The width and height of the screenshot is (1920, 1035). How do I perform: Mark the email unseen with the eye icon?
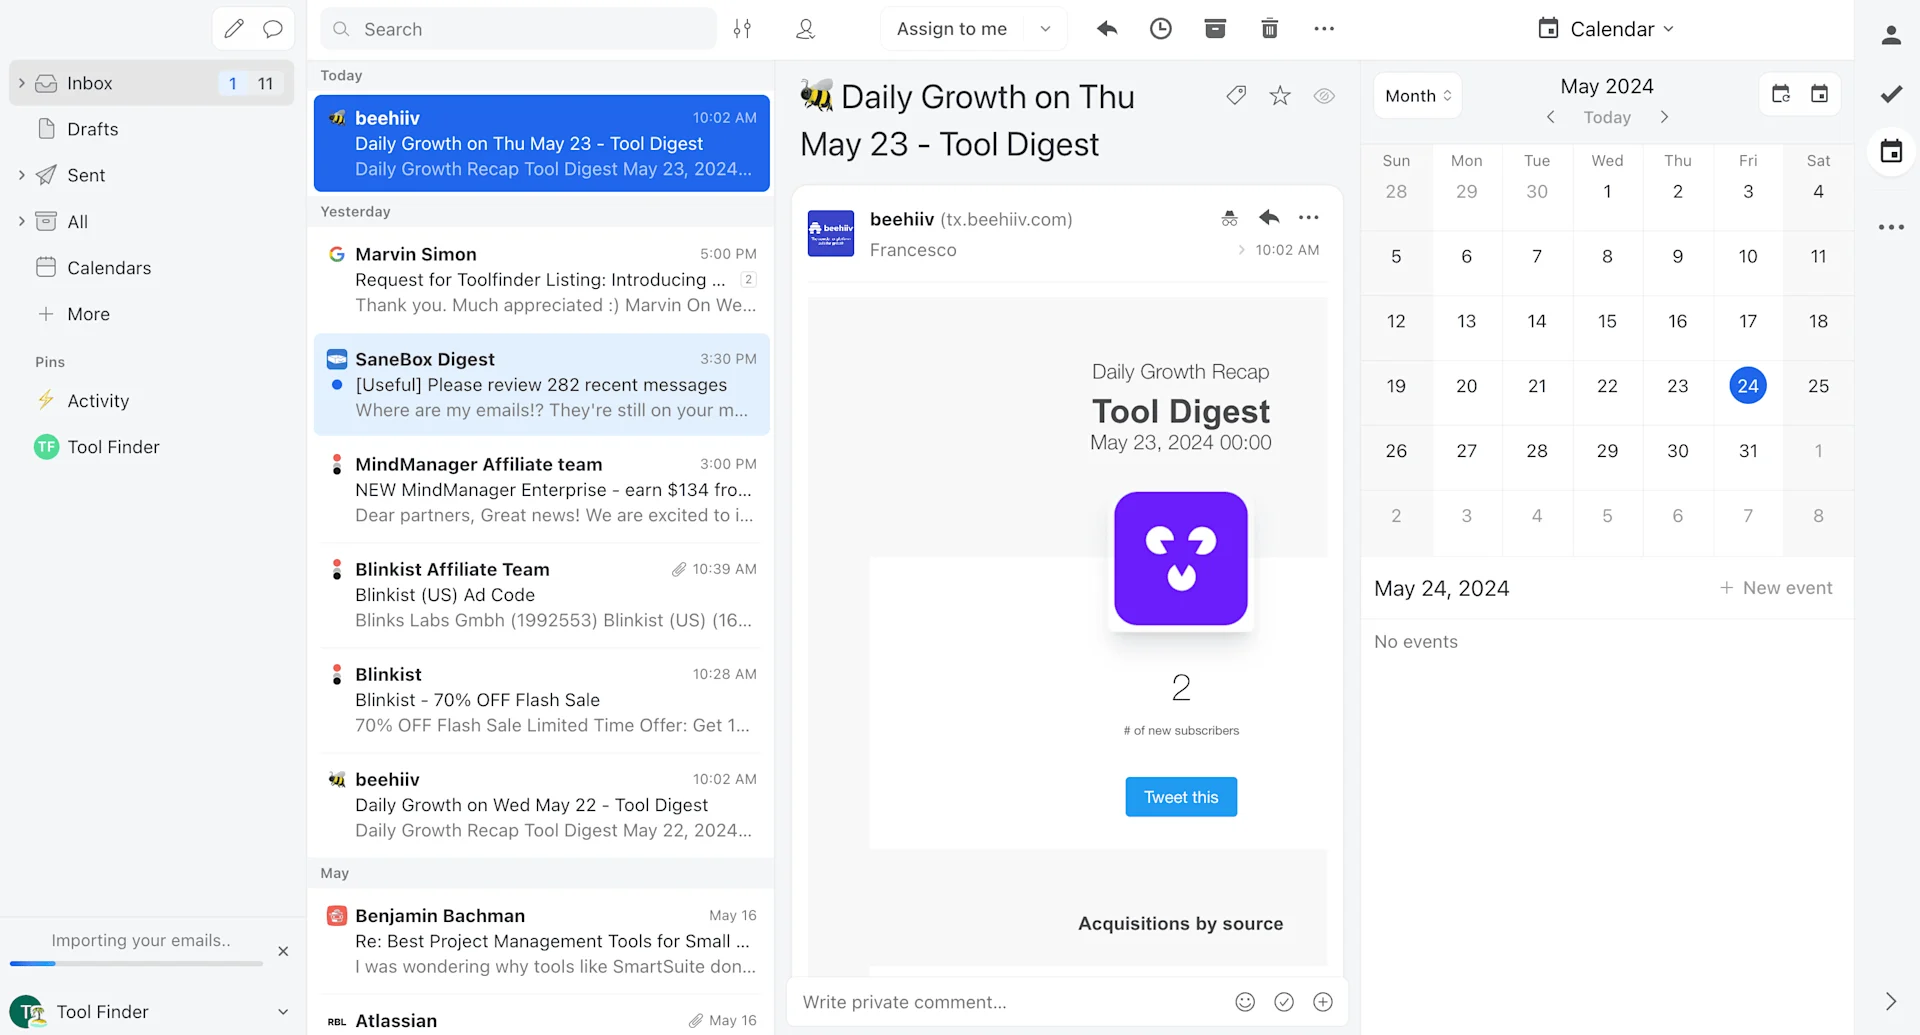(x=1325, y=96)
